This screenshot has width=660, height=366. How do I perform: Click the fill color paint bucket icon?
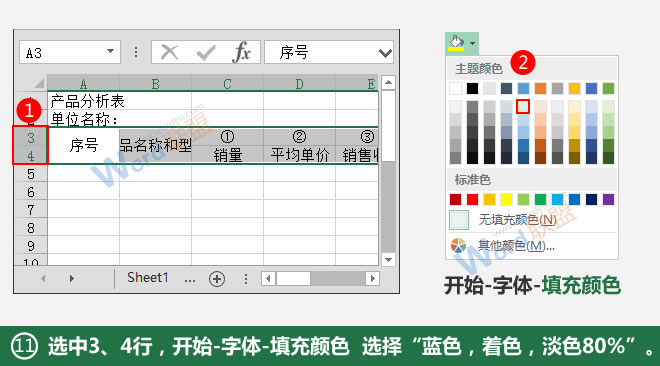(457, 43)
